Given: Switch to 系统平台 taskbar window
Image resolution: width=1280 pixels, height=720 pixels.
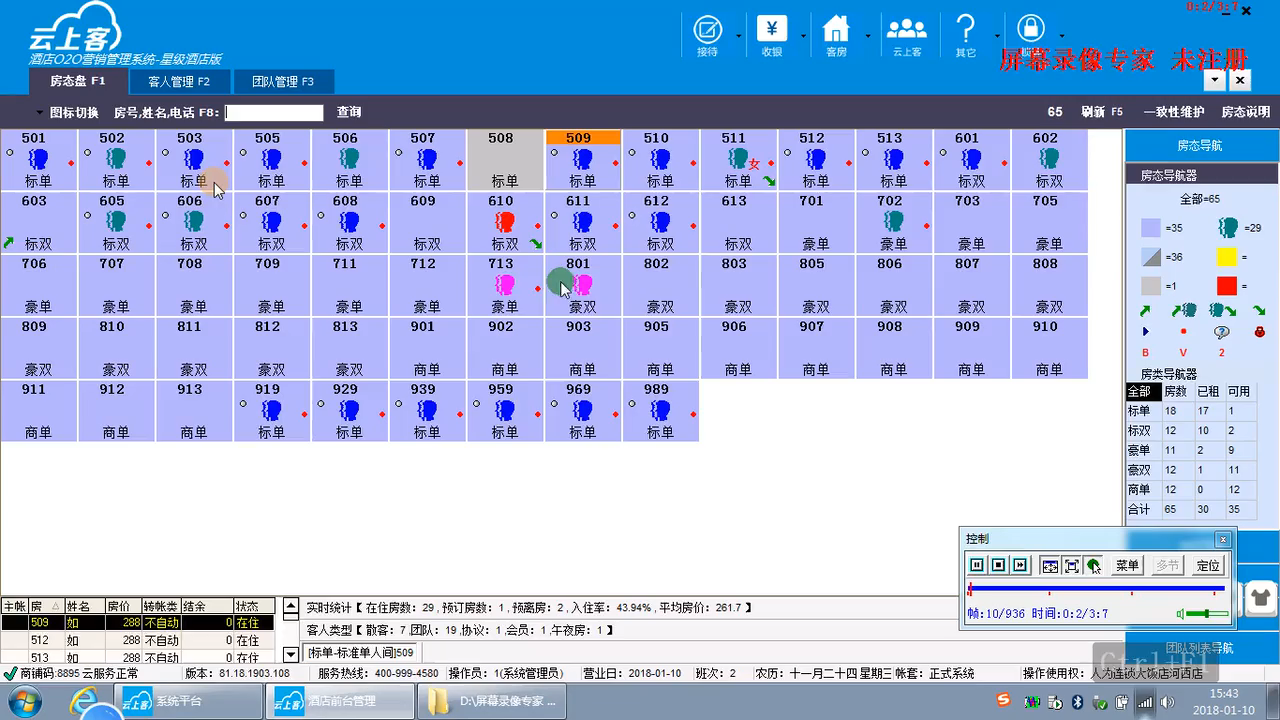Looking at the screenshot, I should (x=189, y=701).
